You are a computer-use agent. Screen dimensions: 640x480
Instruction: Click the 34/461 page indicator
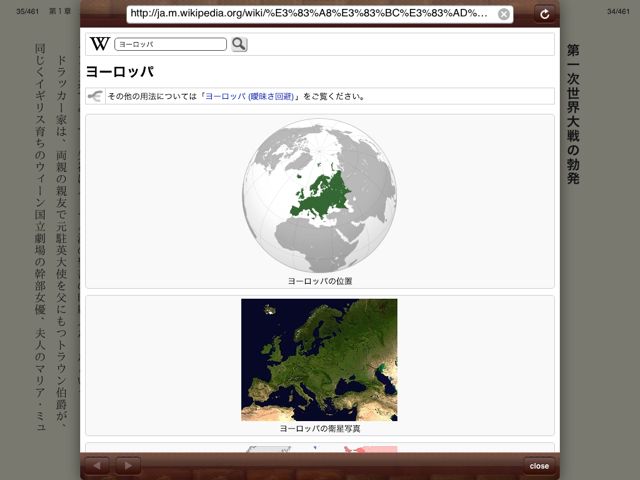pyautogui.click(x=618, y=12)
